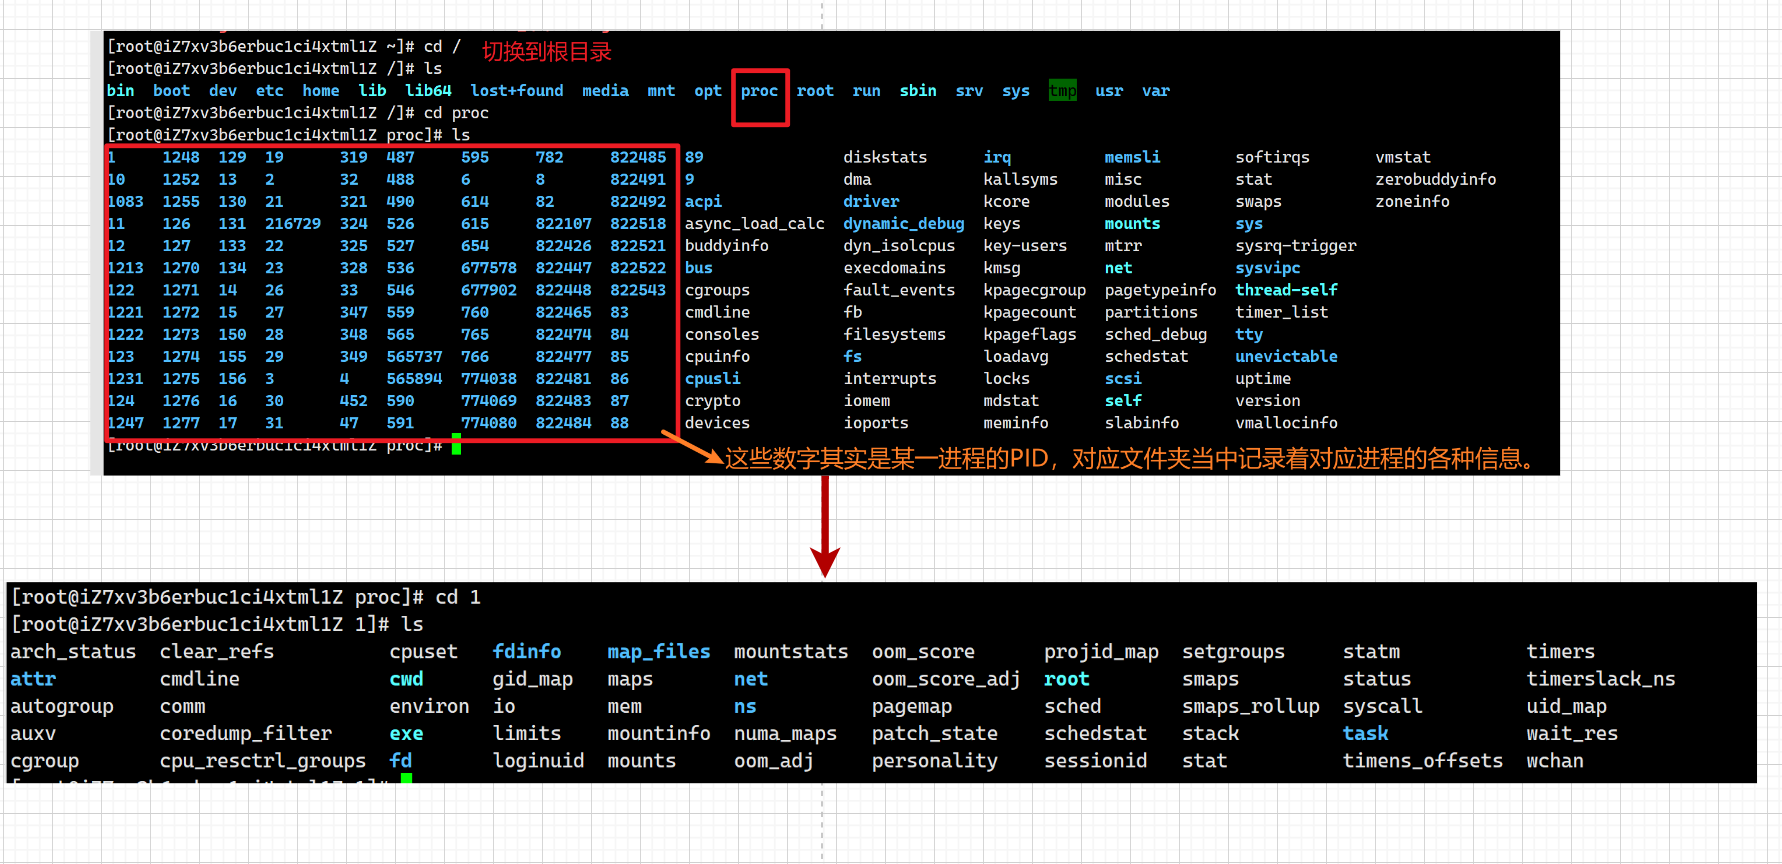The width and height of the screenshot is (1782, 864).
Task: Click the red annotation '切换到根目录'
Action: point(547,52)
